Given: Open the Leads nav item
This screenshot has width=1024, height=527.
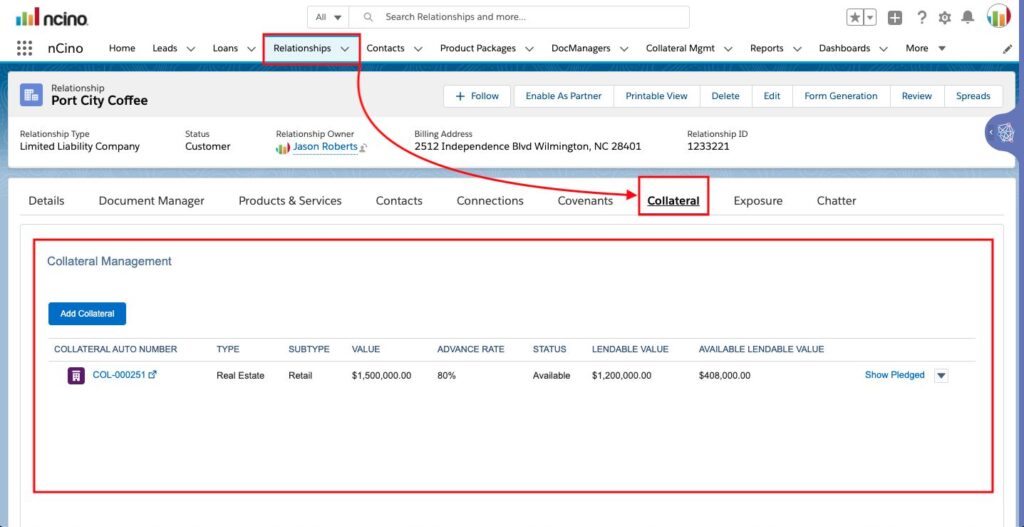Looking at the screenshot, I should pyautogui.click(x=165, y=48).
